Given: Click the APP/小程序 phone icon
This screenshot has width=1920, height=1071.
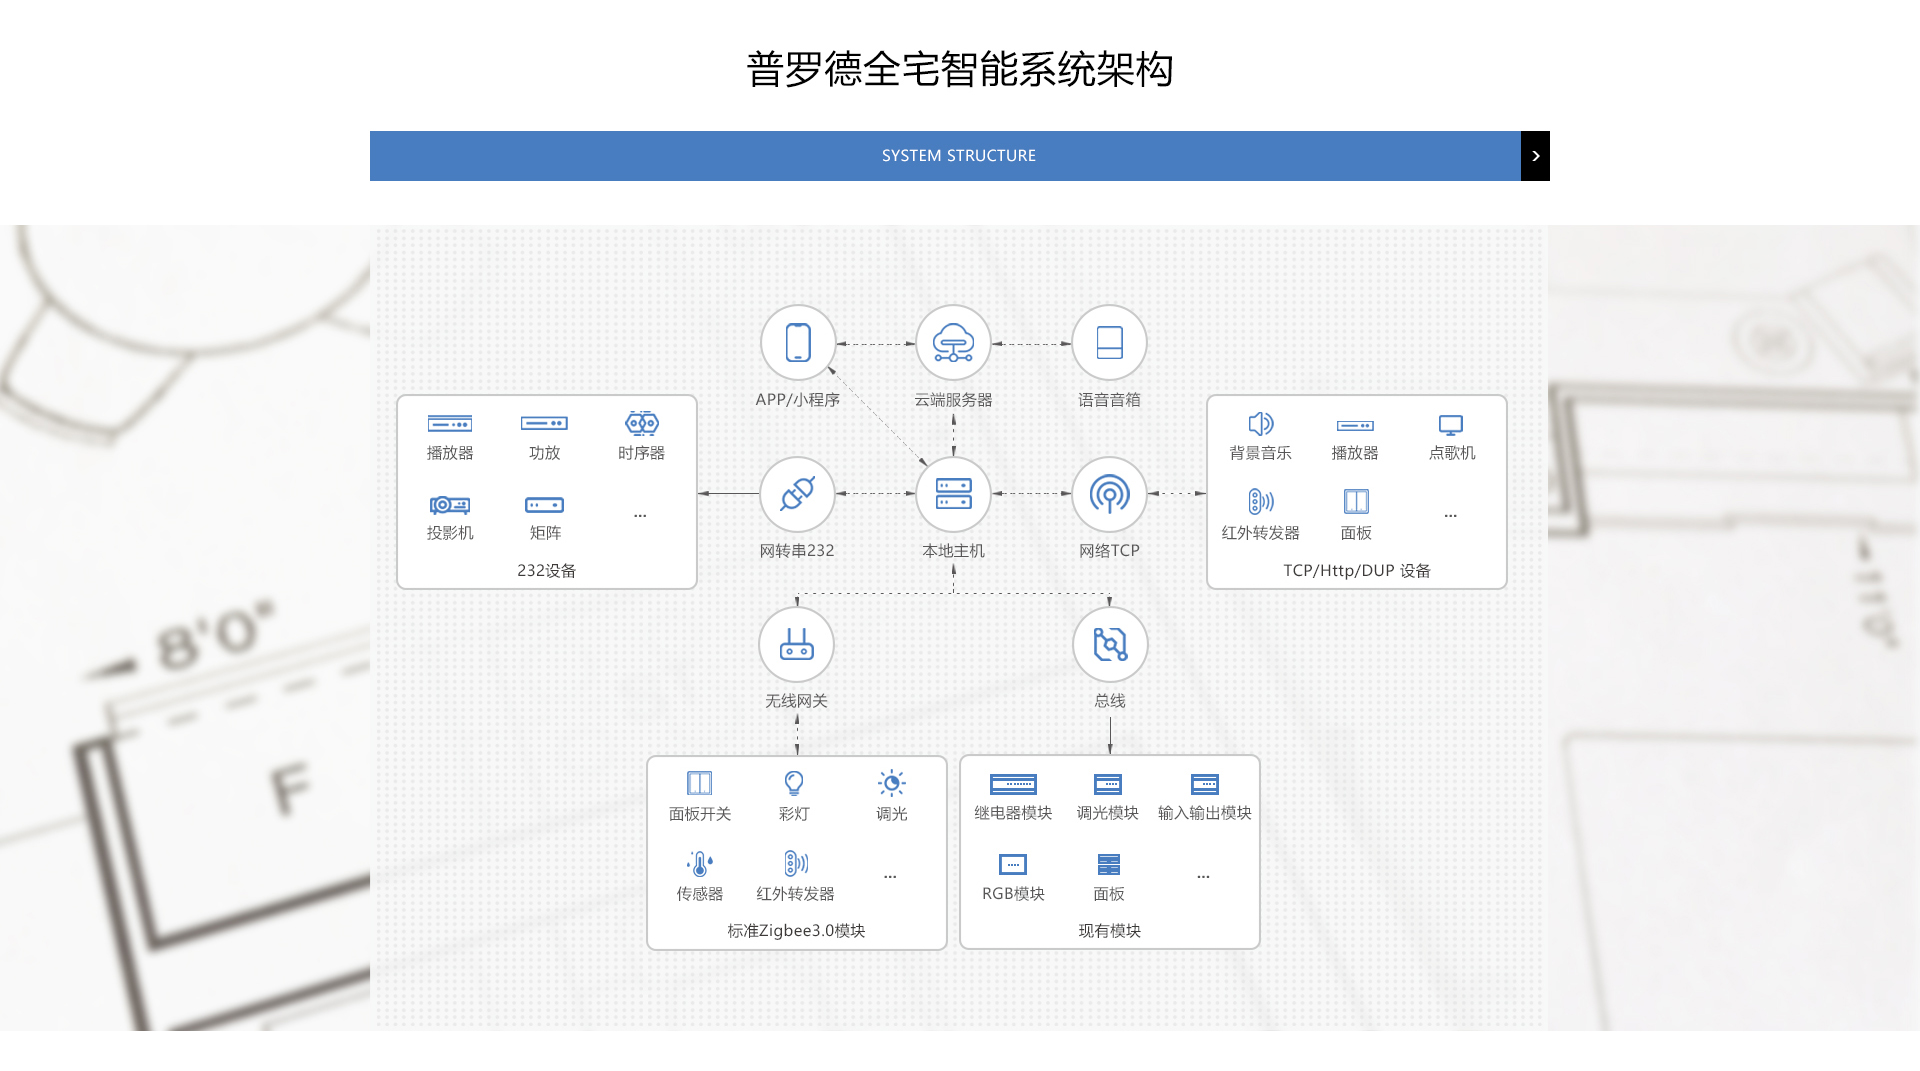Looking at the screenshot, I should click(x=798, y=343).
